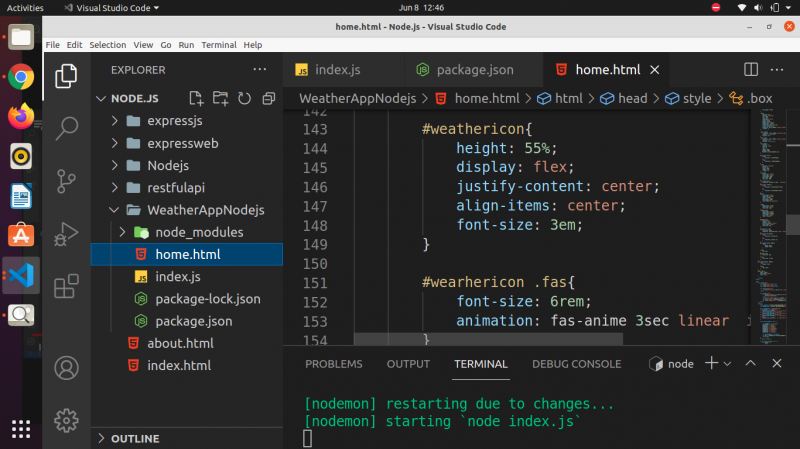This screenshot has height=449, width=800.
Task: Switch to the index.js editor tab
Action: [344, 70]
